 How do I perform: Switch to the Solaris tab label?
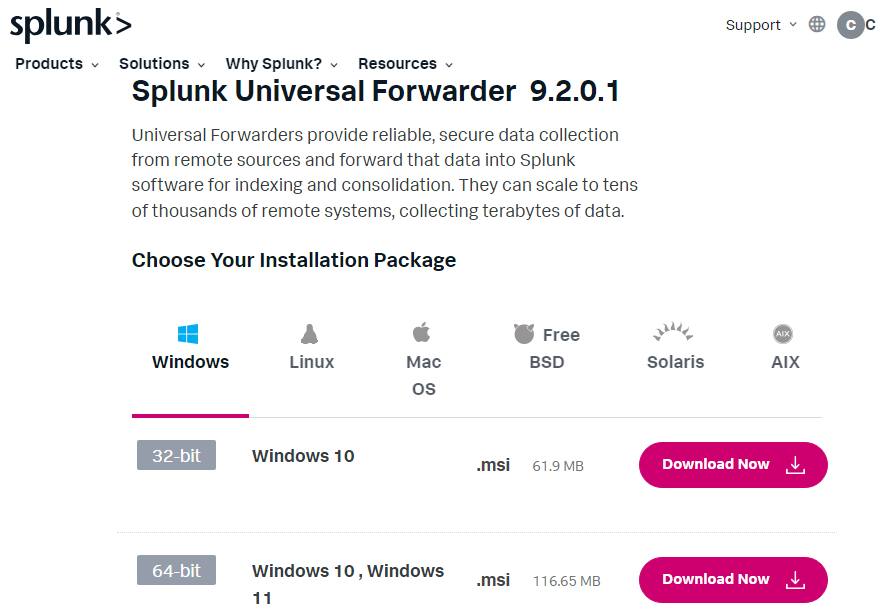(x=675, y=362)
